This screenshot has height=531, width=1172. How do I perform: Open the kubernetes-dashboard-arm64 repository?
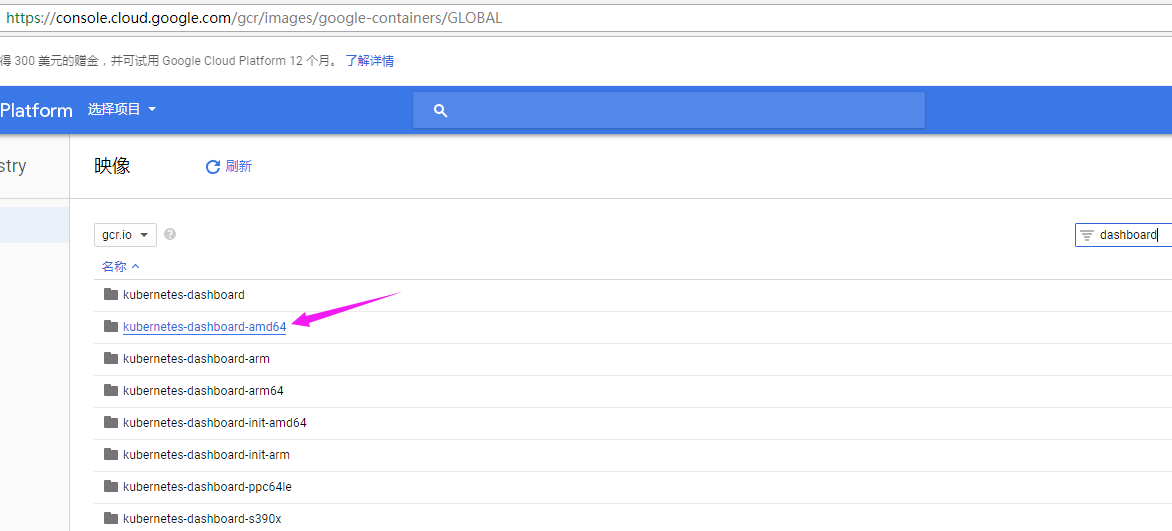click(203, 390)
